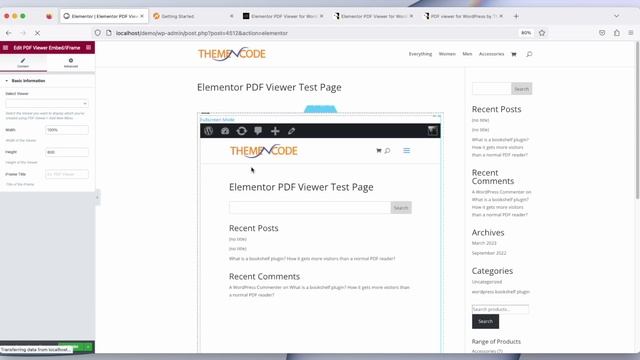Open the comments icon in the admin bar
This screenshot has height=360, width=640.
click(258, 131)
